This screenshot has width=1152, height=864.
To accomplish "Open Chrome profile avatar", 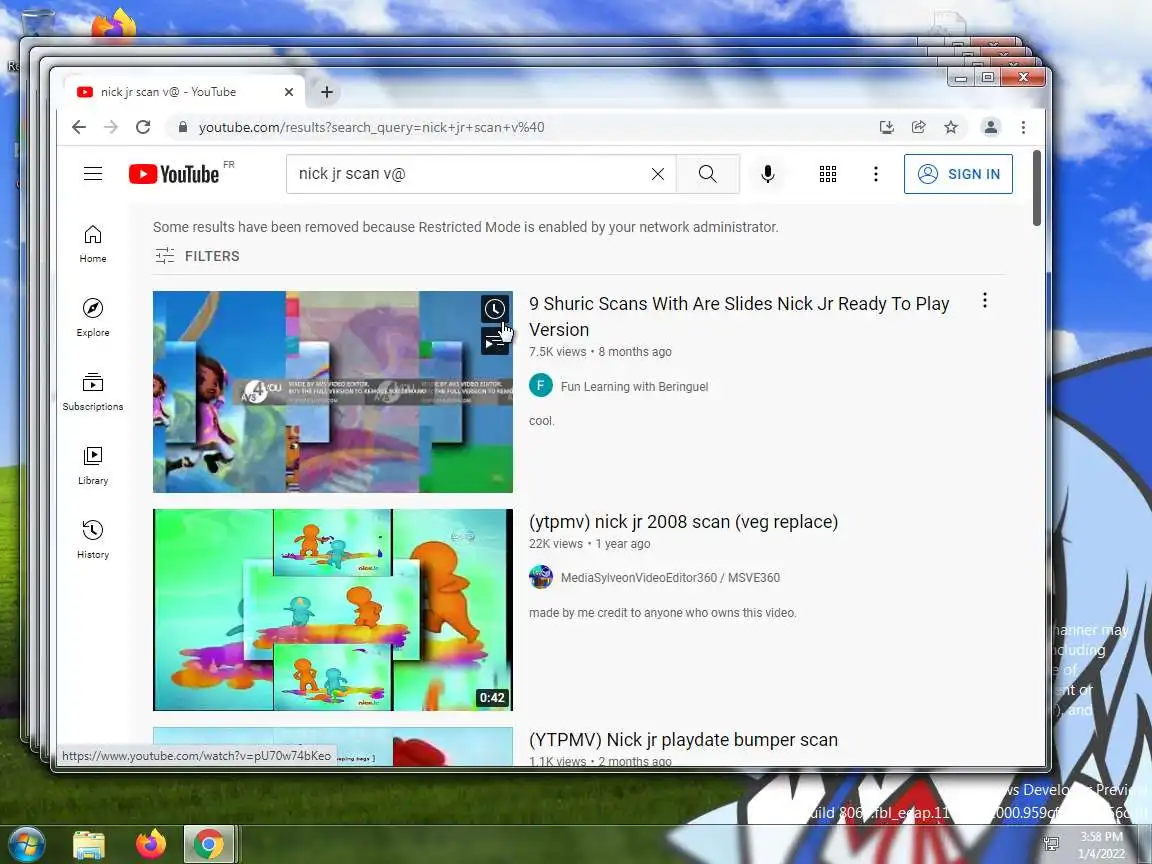I will coord(990,127).
